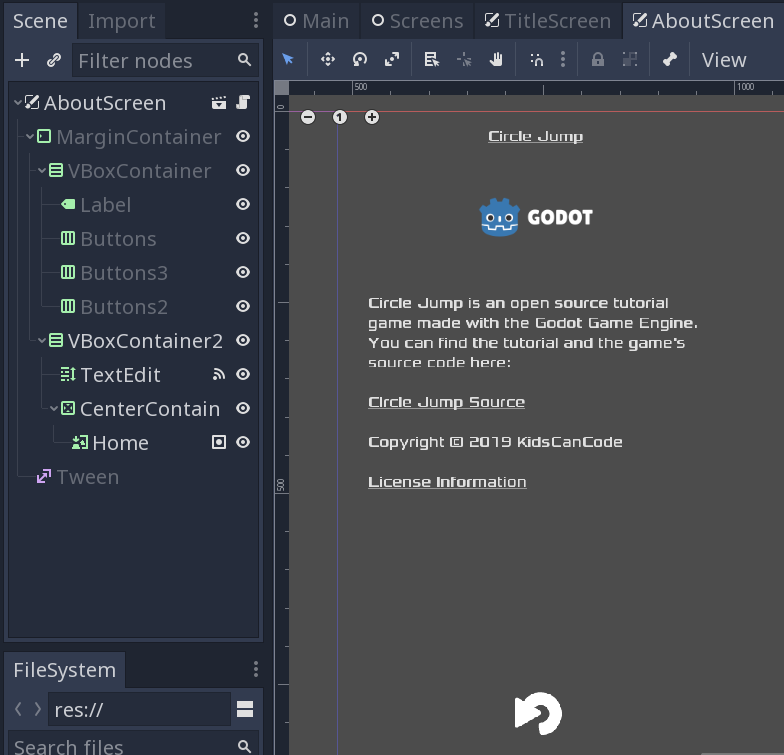Toggle visibility of MarginContainer node
Image resolution: width=784 pixels, height=755 pixels.
click(243, 136)
